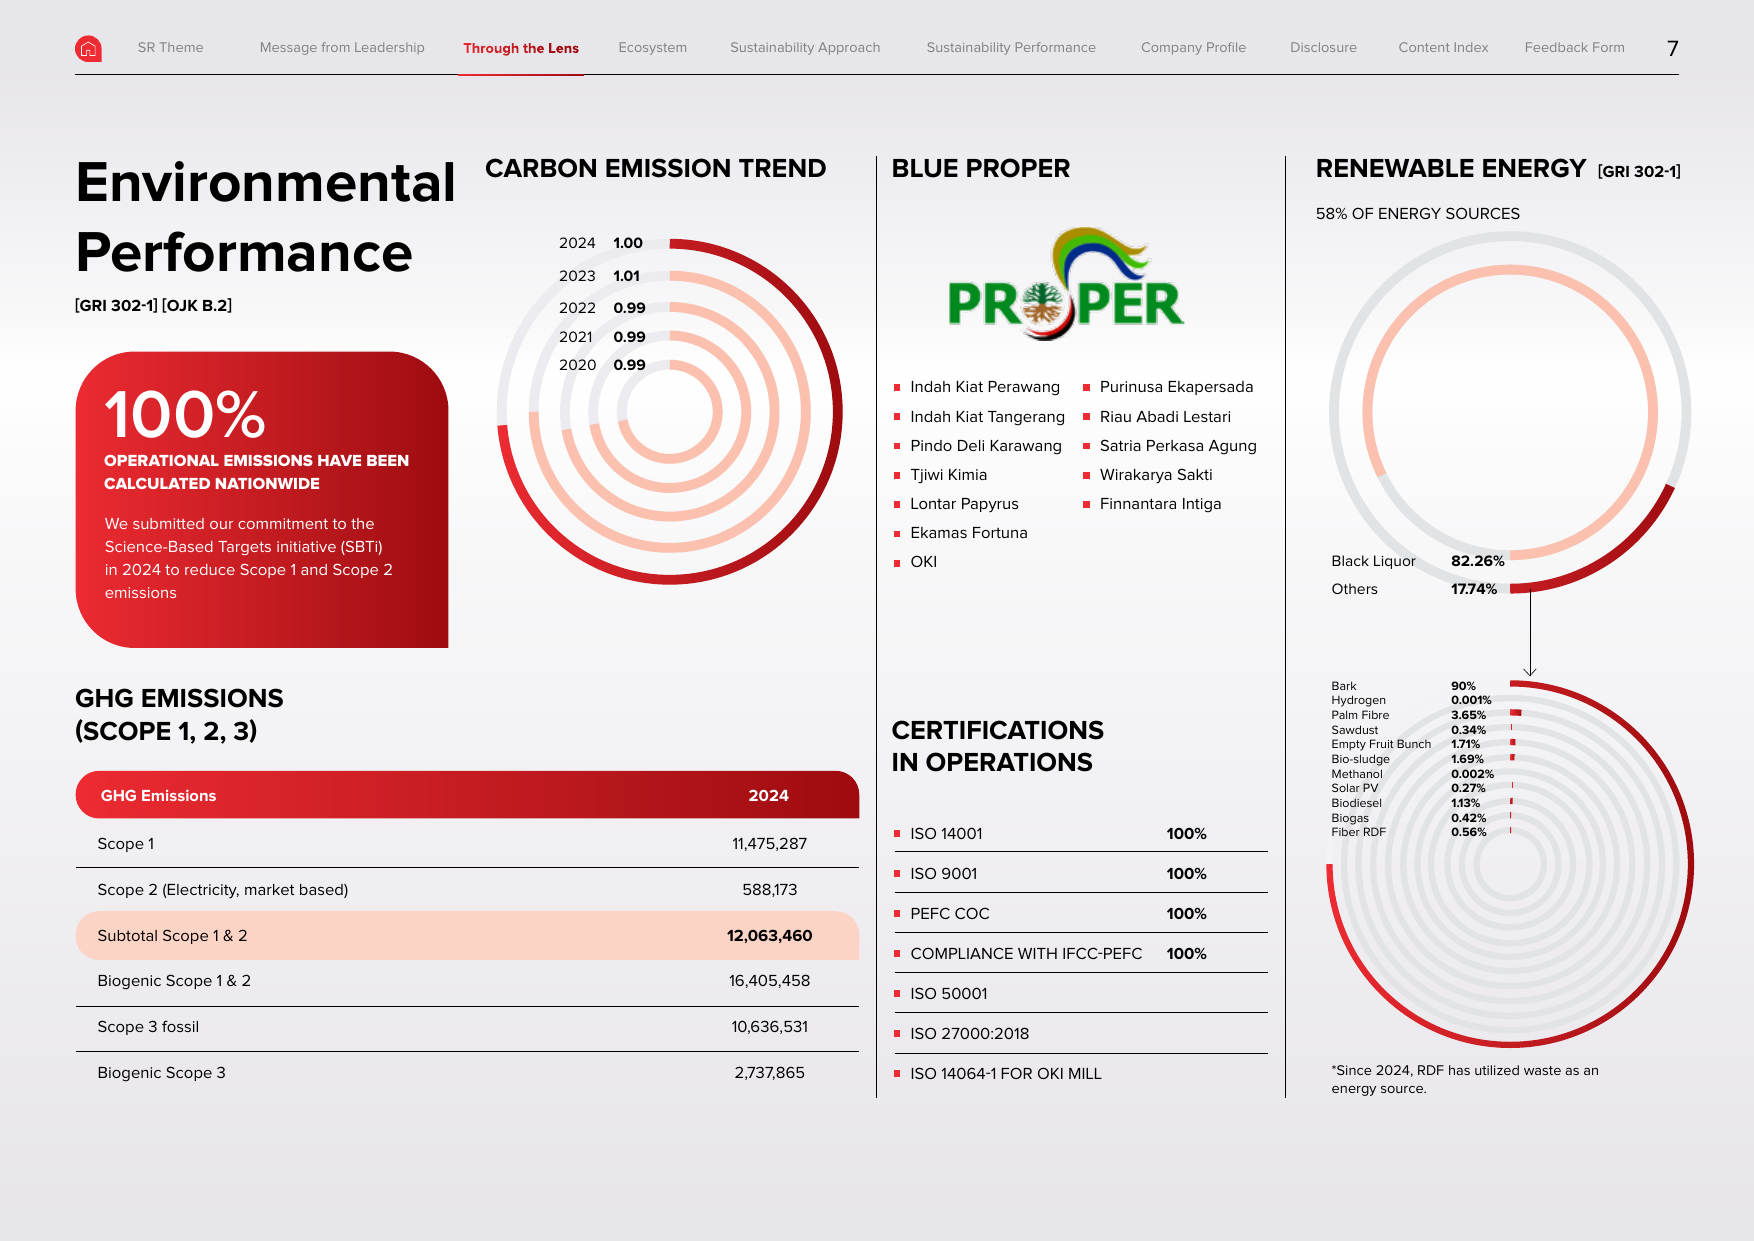Navigate to Sustainability Approach
1754x1241 pixels.
pyautogui.click(x=805, y=47)
